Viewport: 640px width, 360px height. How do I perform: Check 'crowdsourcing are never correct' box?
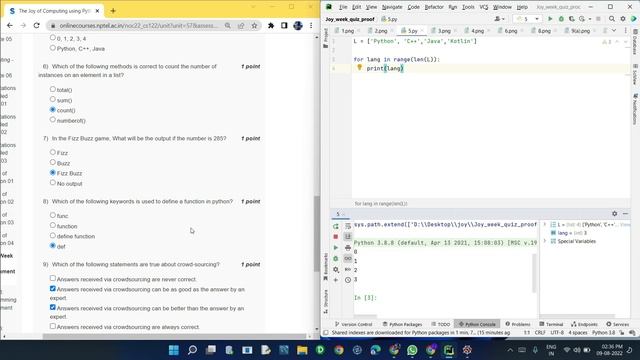tap(53, 278)
